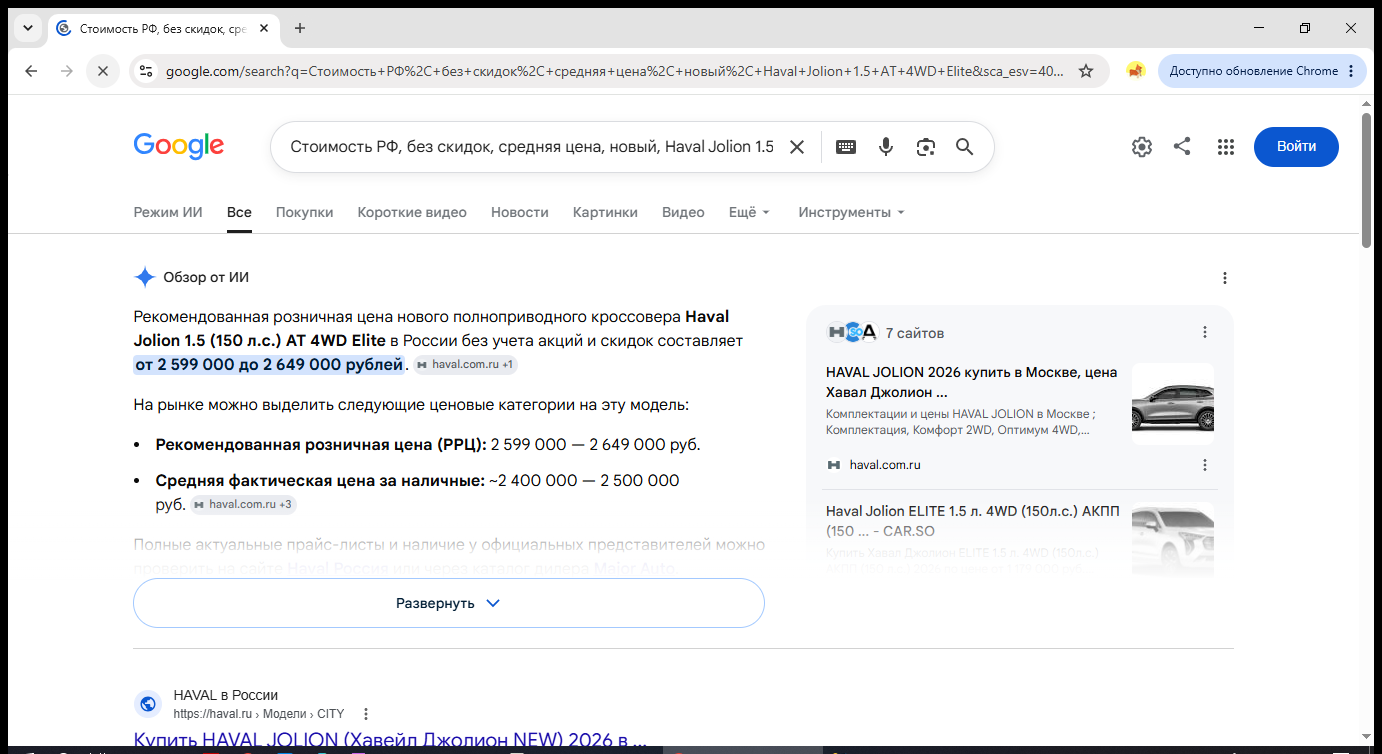Click the scrollbar up arrow
Screen dimensions: 1382x754
click(1367, 102)
